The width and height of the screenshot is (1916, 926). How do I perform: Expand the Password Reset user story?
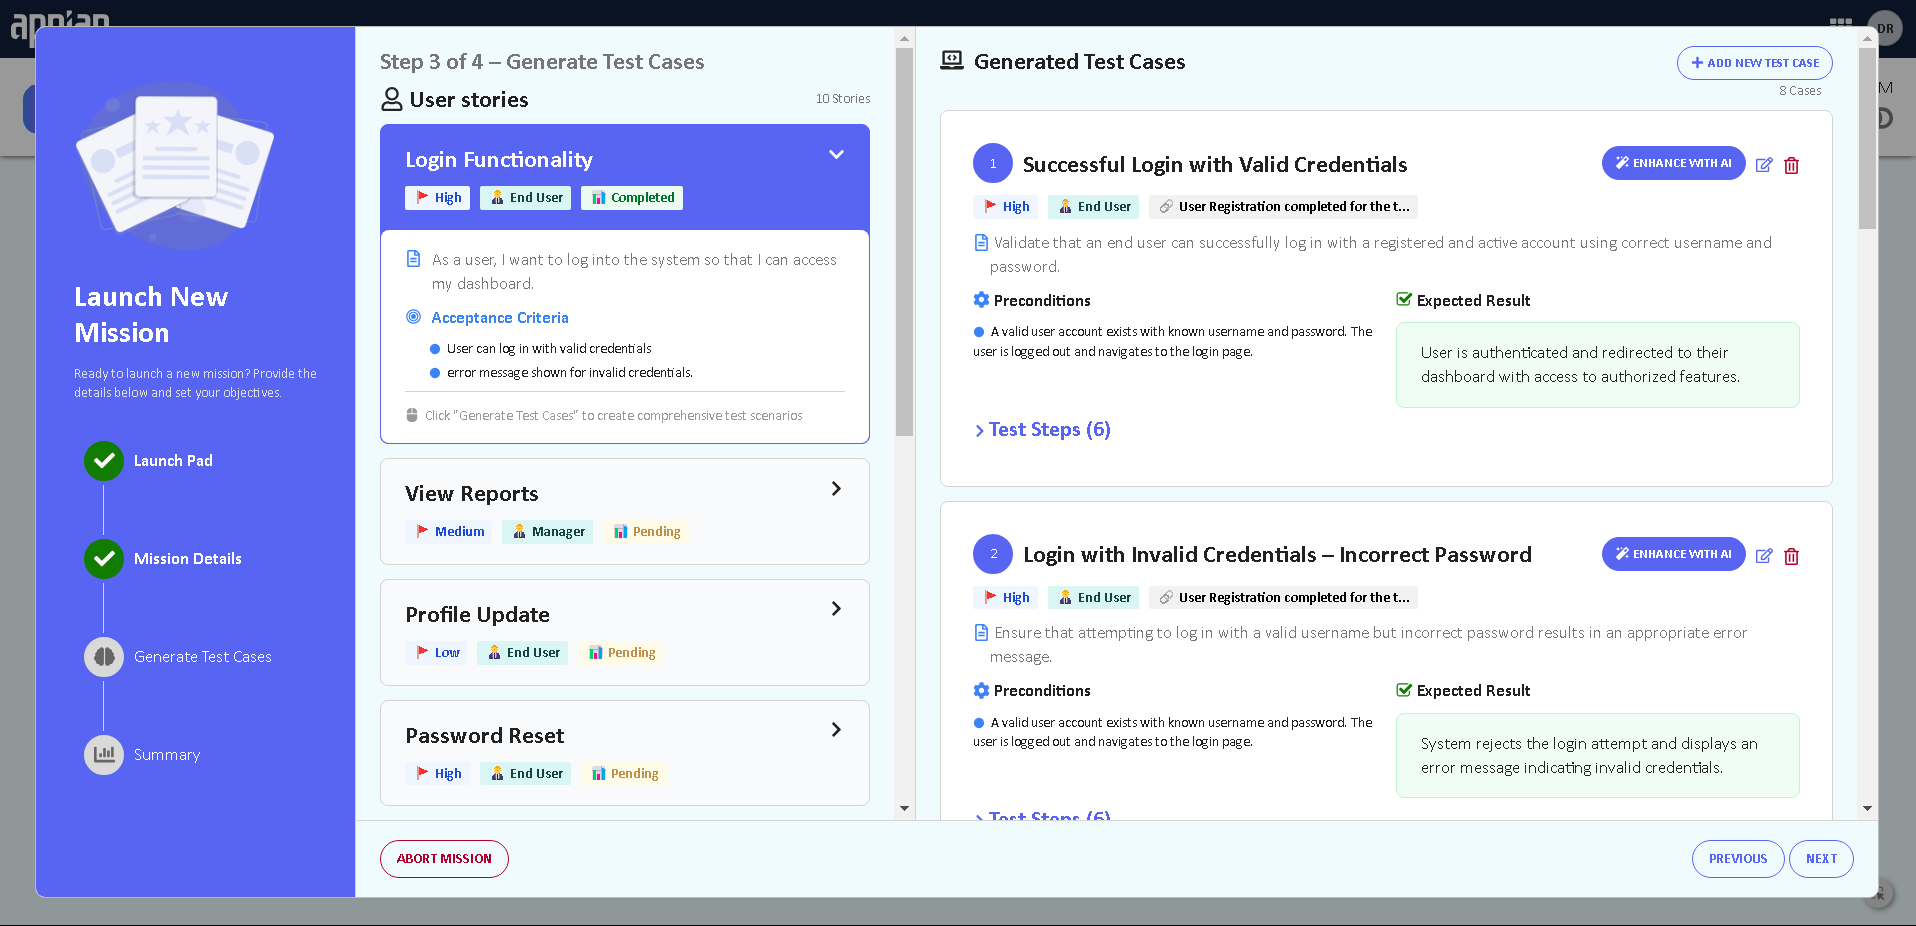coord(836,730)
